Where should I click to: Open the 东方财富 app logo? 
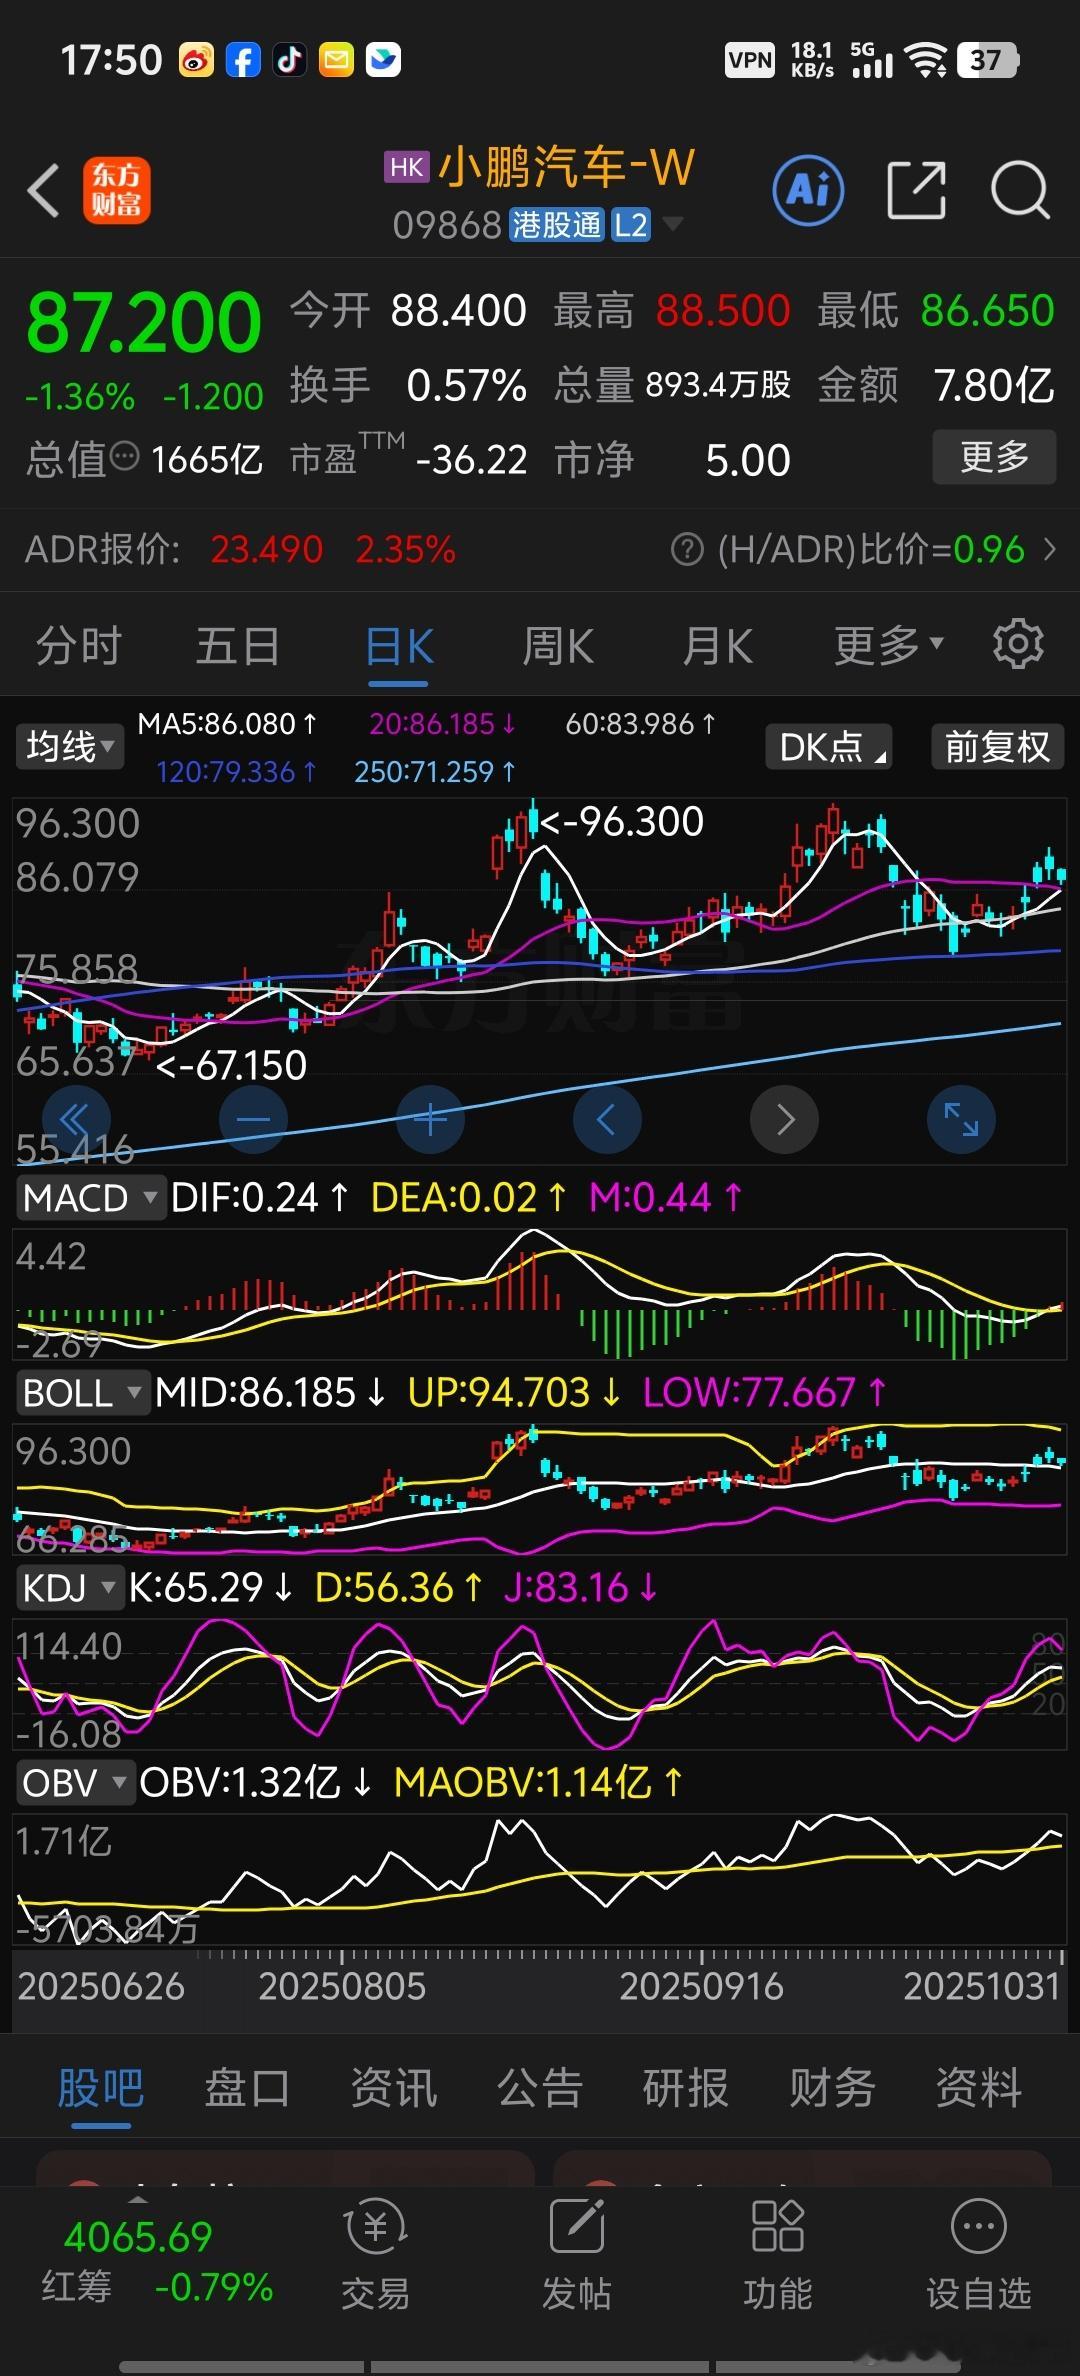click(117, 190)
